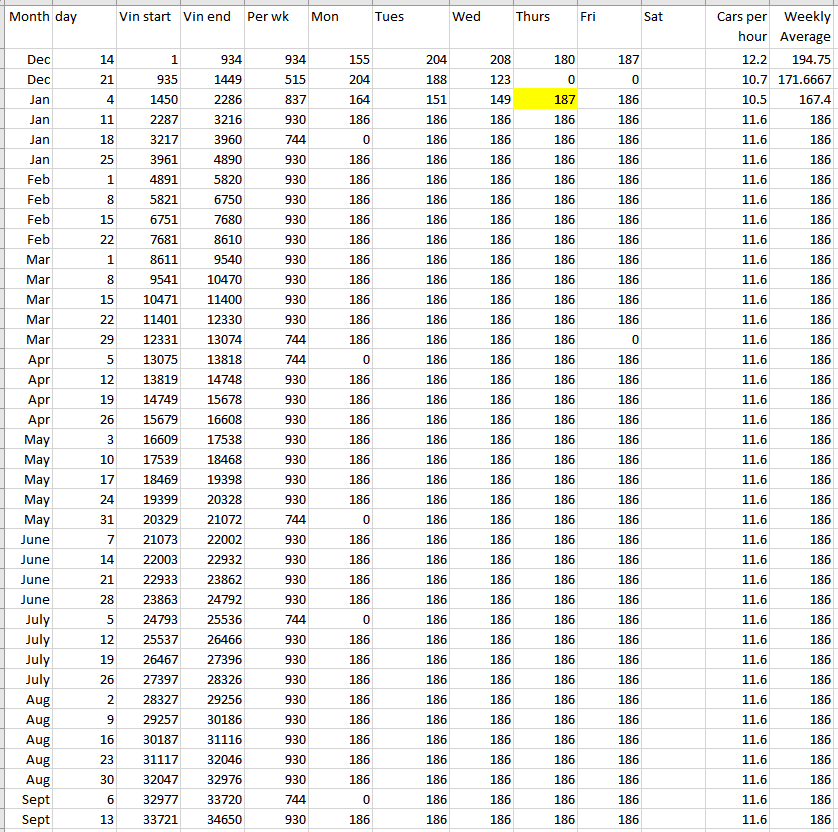Image resolution: width=838 pixels, height=832 pixels.
Task: Select the yellow highlighted Thurs cell 187
Action: tap(545, 100)
